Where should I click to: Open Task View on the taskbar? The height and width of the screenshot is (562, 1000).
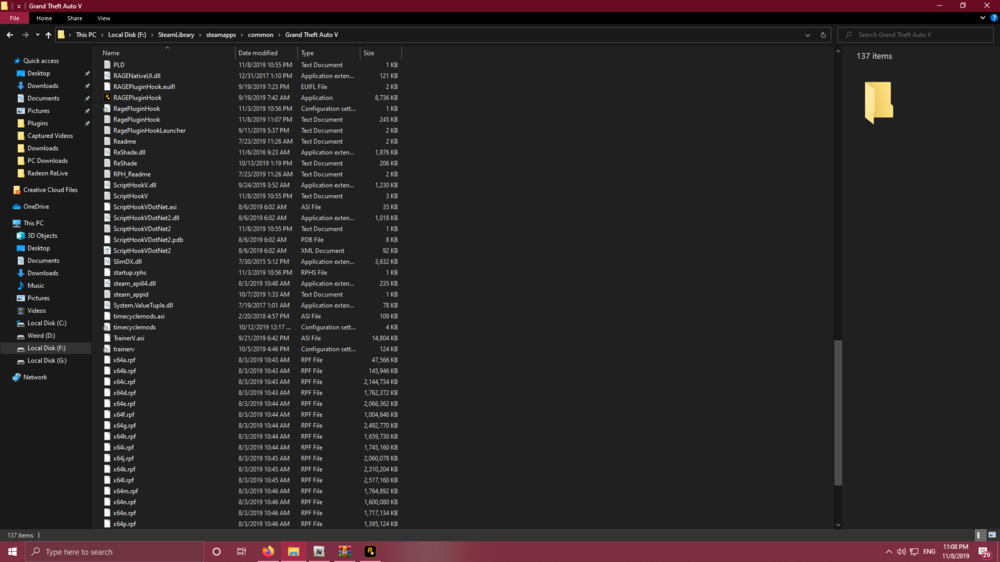pos(241,552)
